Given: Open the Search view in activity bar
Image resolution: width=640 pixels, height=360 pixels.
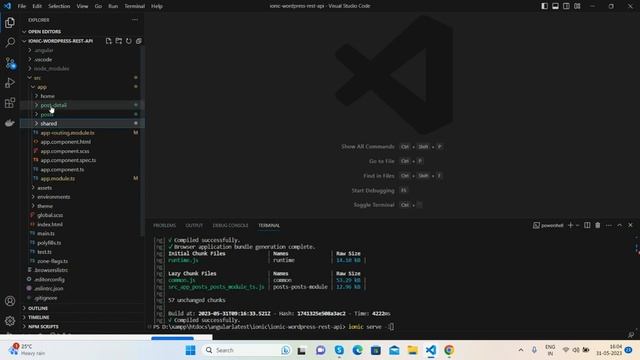Looking at the screenshot, I should (x=10, y=42).
